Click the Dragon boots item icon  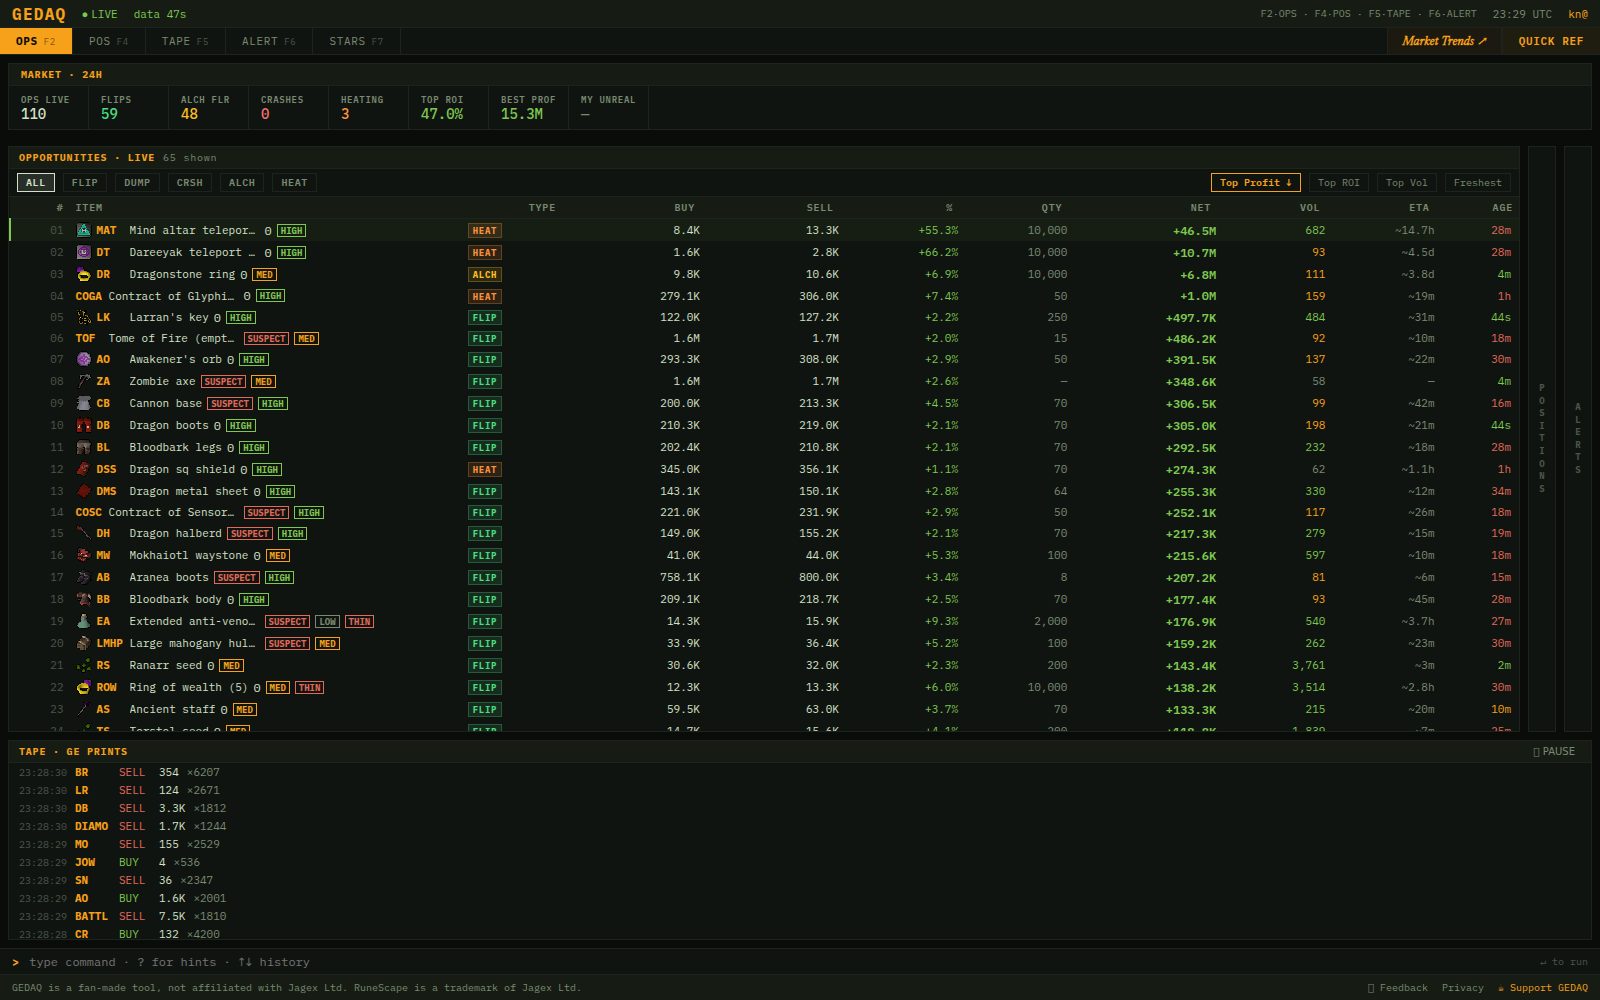pyautogui.click(x=84, y=425)
